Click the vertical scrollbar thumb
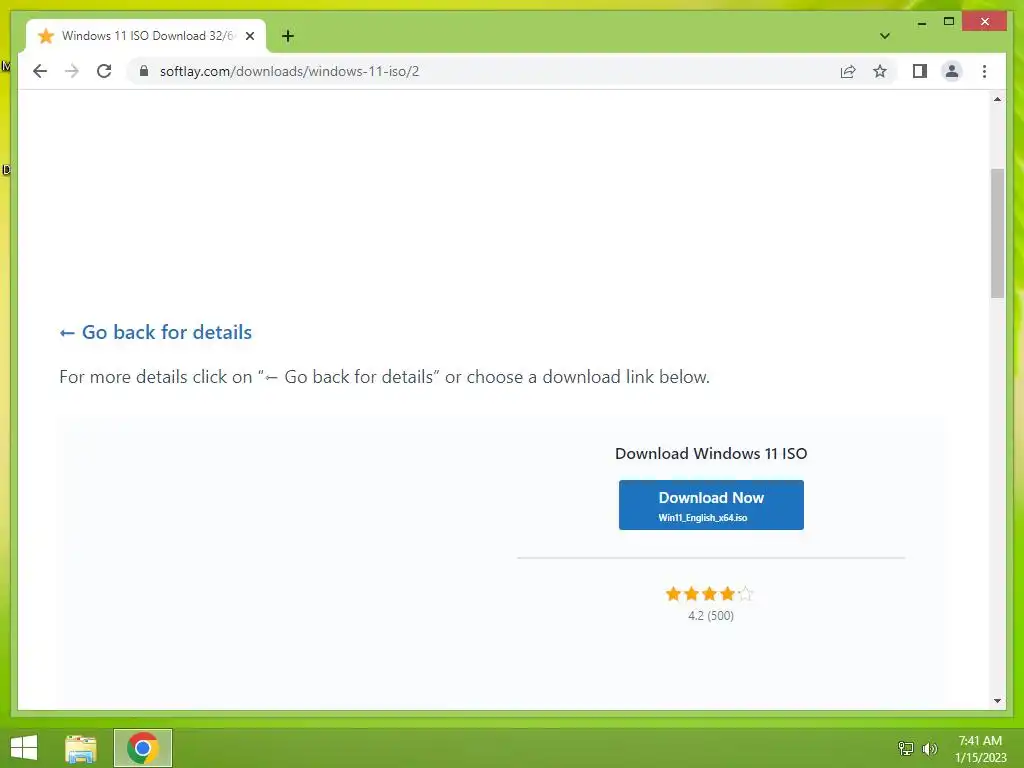This screenshot has width=1024, height=768. pos(997,233)
